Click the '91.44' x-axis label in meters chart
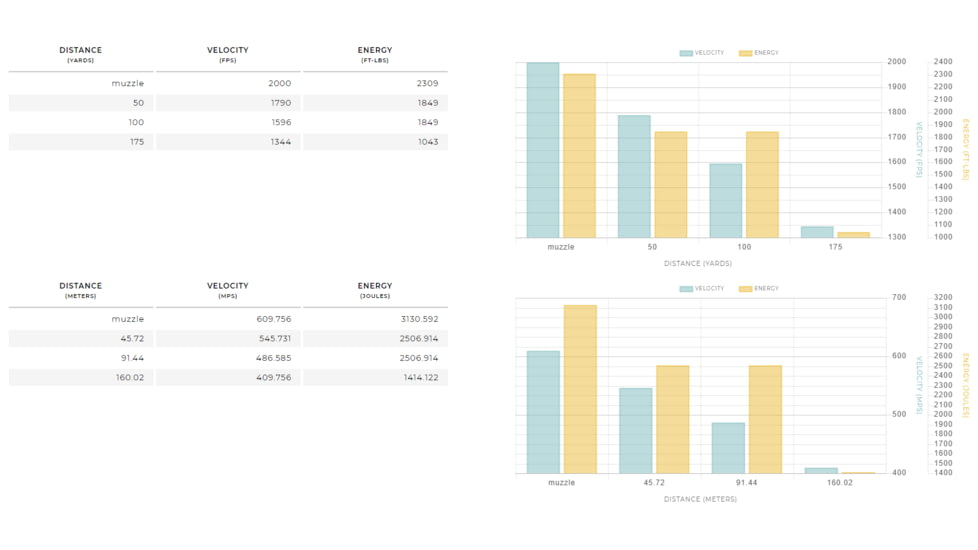The width and height of the screenshot is (978, 550). (747, 483)
